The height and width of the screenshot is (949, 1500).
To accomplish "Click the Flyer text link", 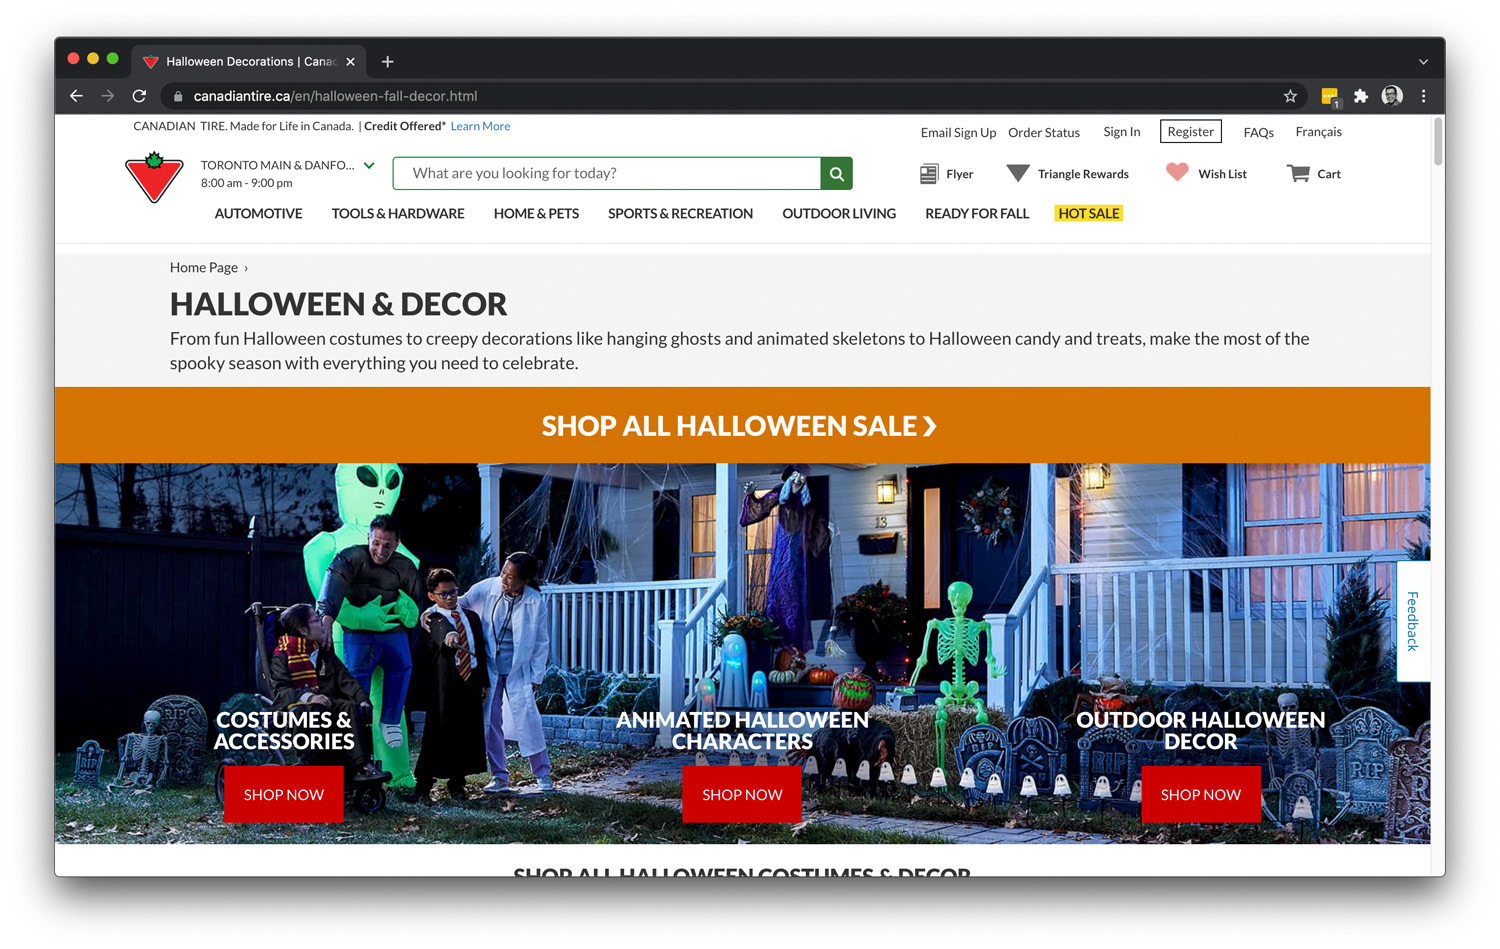I will pyautogui.click(x=959, y=174).
